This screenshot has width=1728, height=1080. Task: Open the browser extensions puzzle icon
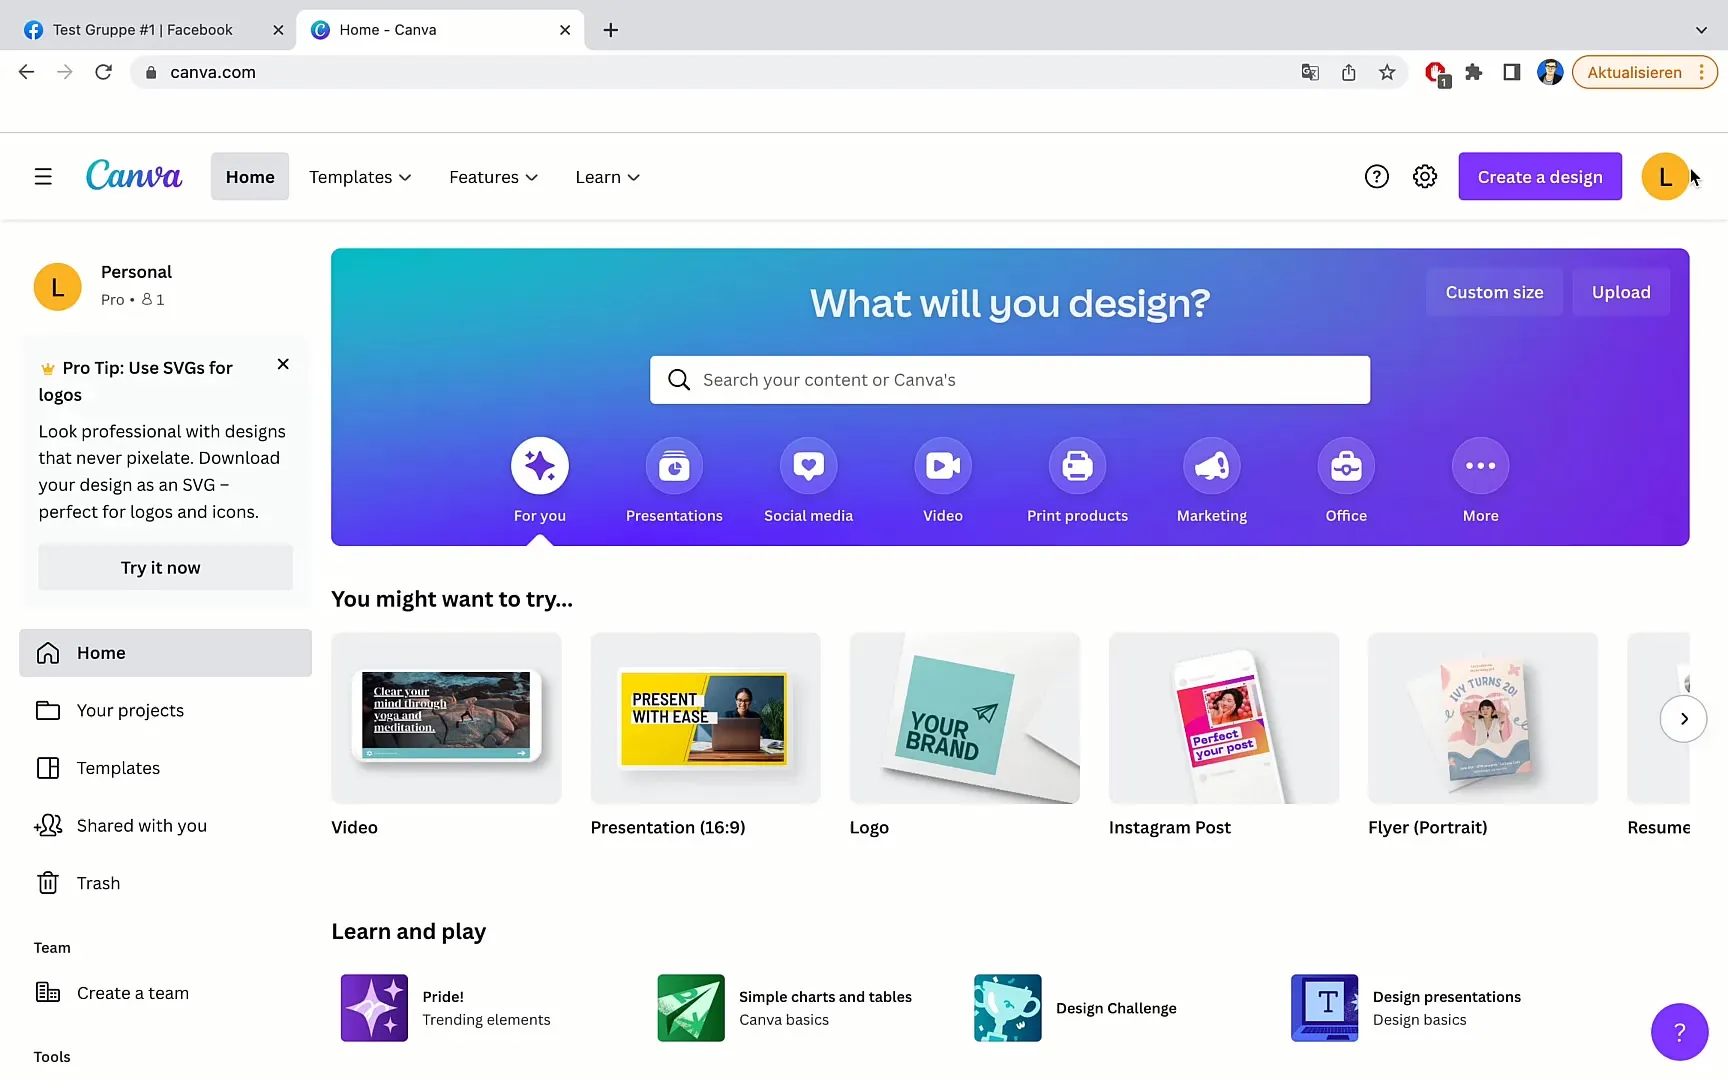pos(1474,72)
